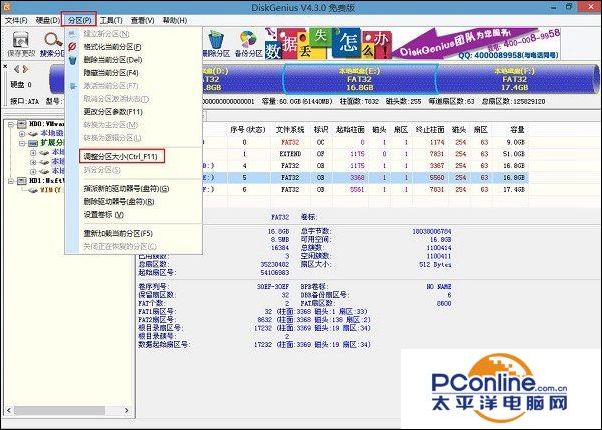602x430 pixels.
Task: Select the F: FAT32 17.4GB partition bar
Action: click(x=516, y=79)
